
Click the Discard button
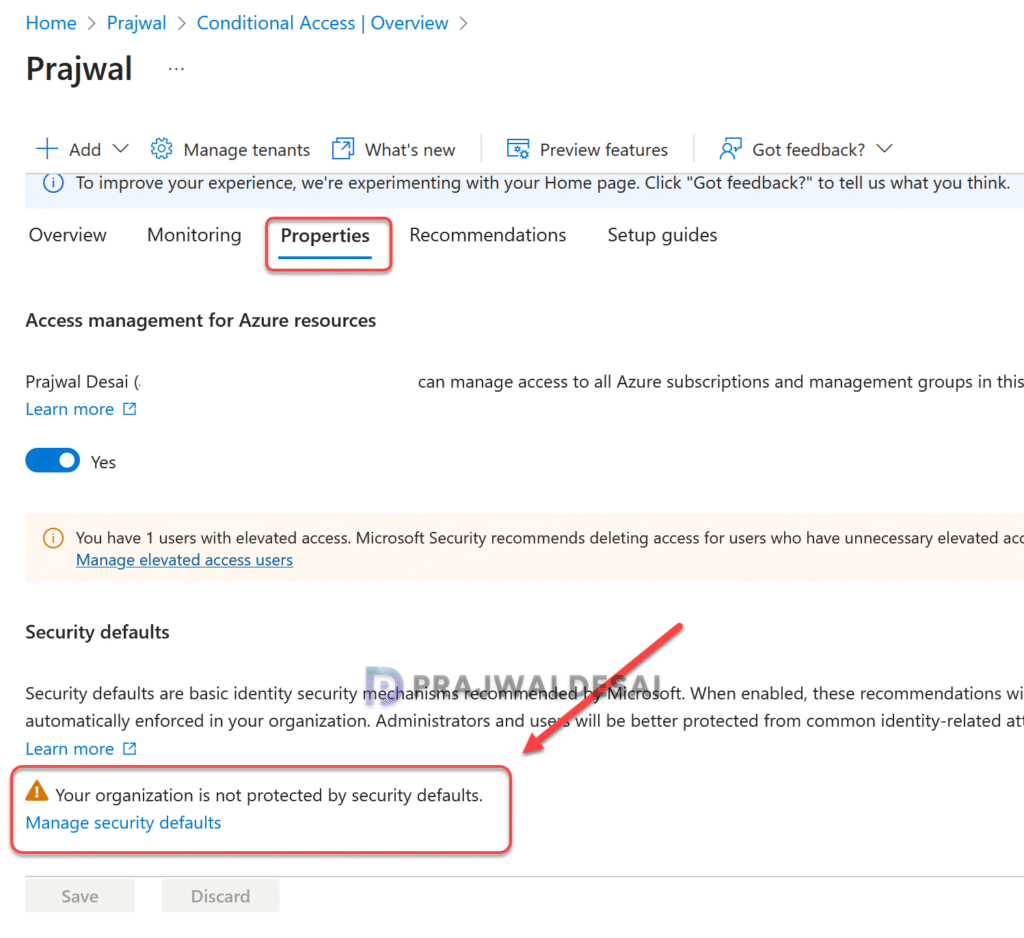[220, 896]
